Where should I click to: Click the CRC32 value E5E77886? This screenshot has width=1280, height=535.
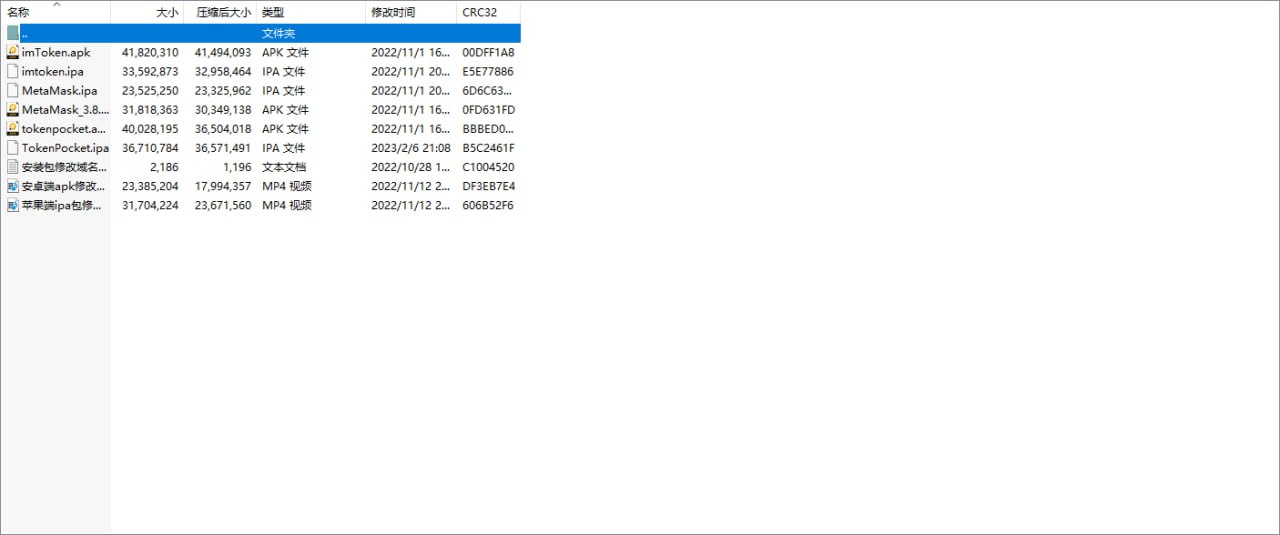[x=488, y=71]
